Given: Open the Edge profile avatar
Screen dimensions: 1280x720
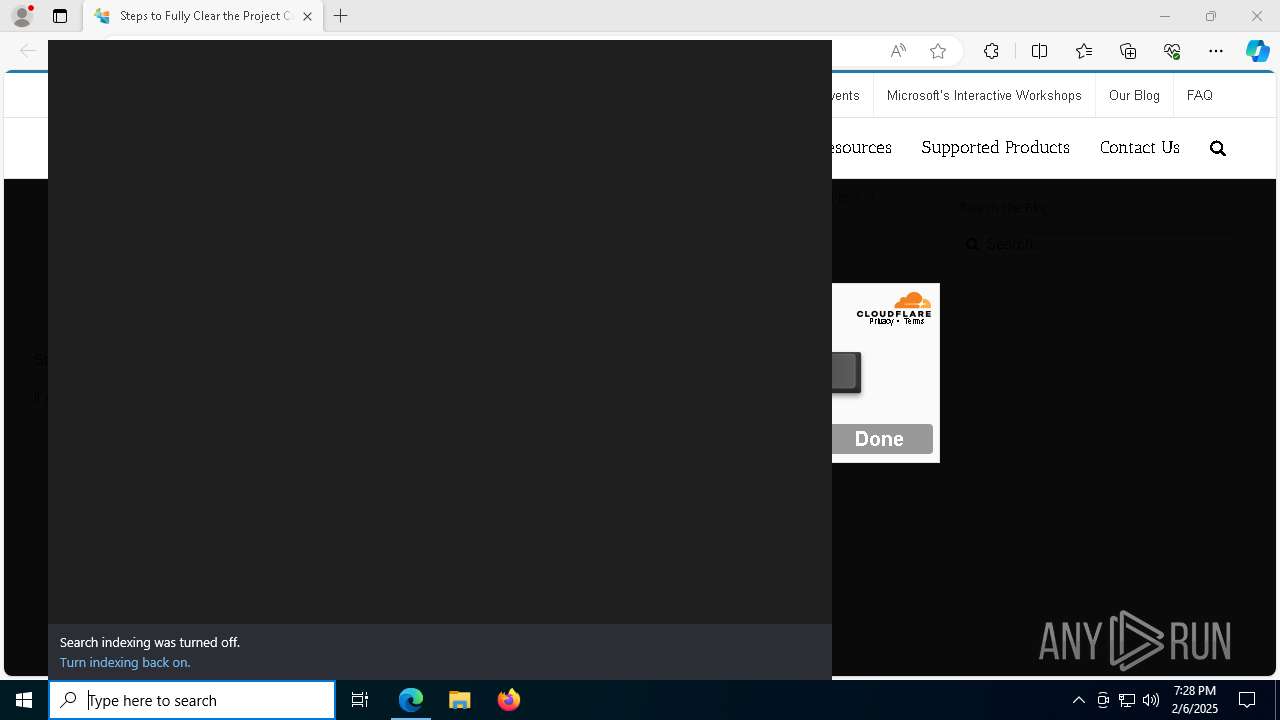Looking at the screenshot, I should [x=22, y=16].
